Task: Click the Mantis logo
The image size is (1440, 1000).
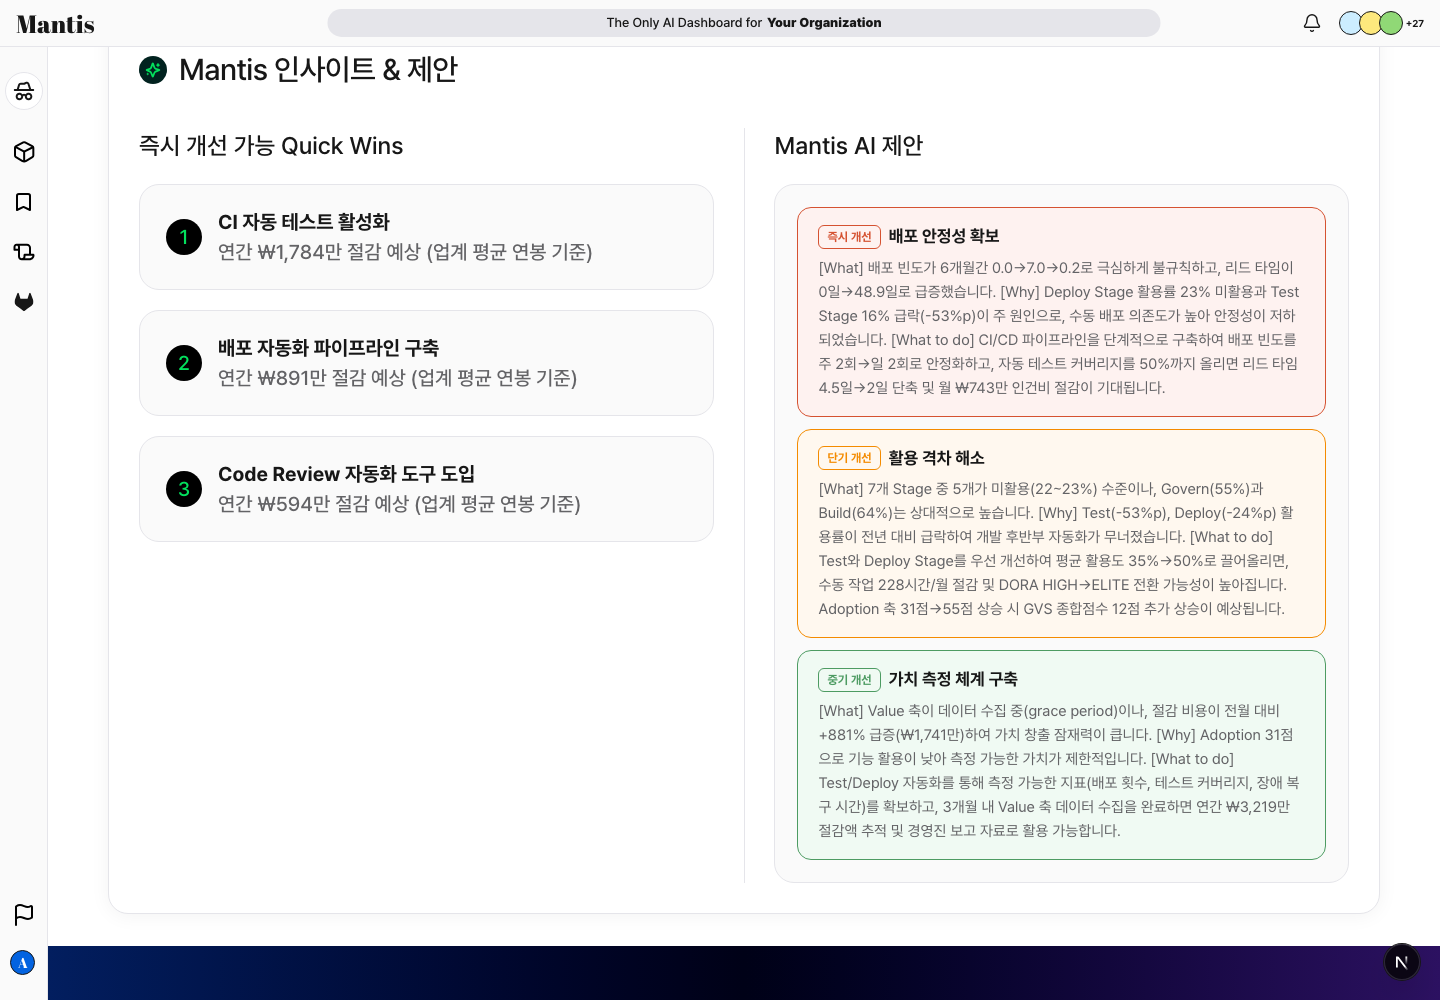Action: 56,24
